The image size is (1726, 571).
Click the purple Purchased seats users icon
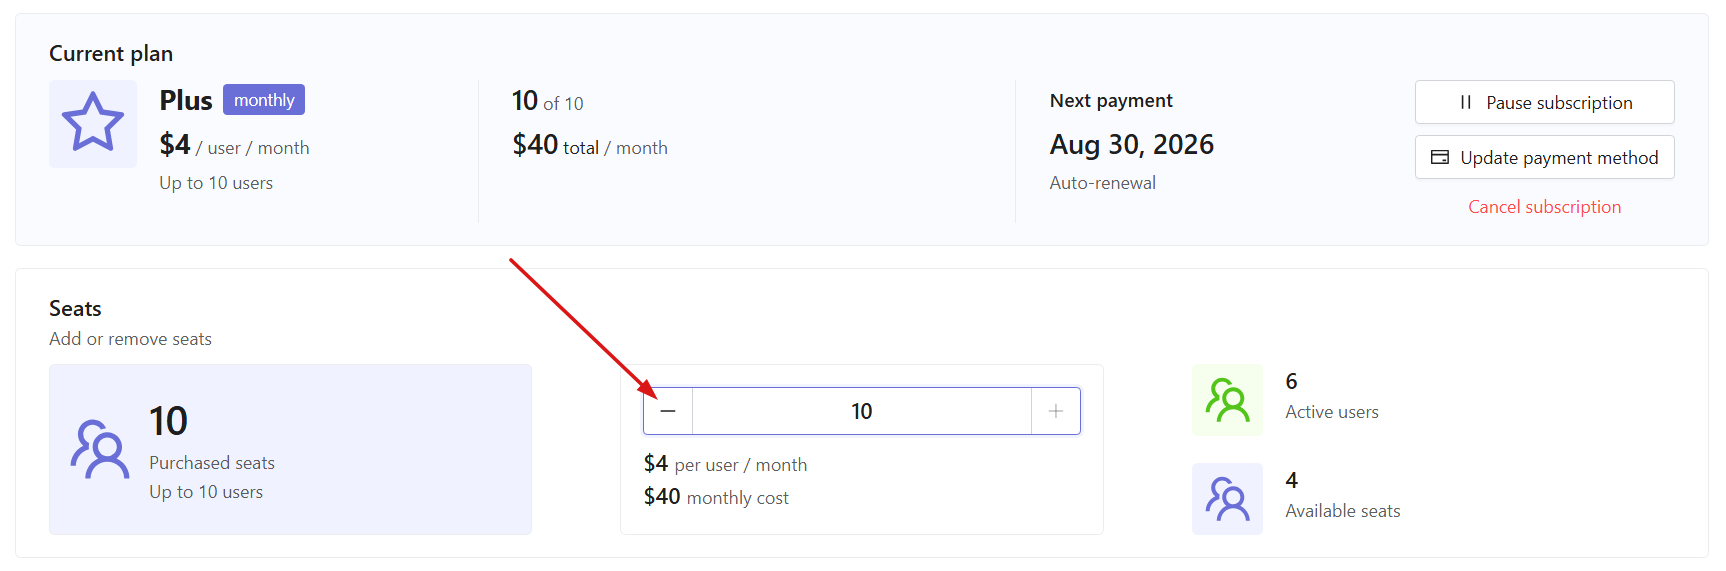click(100, 449)
